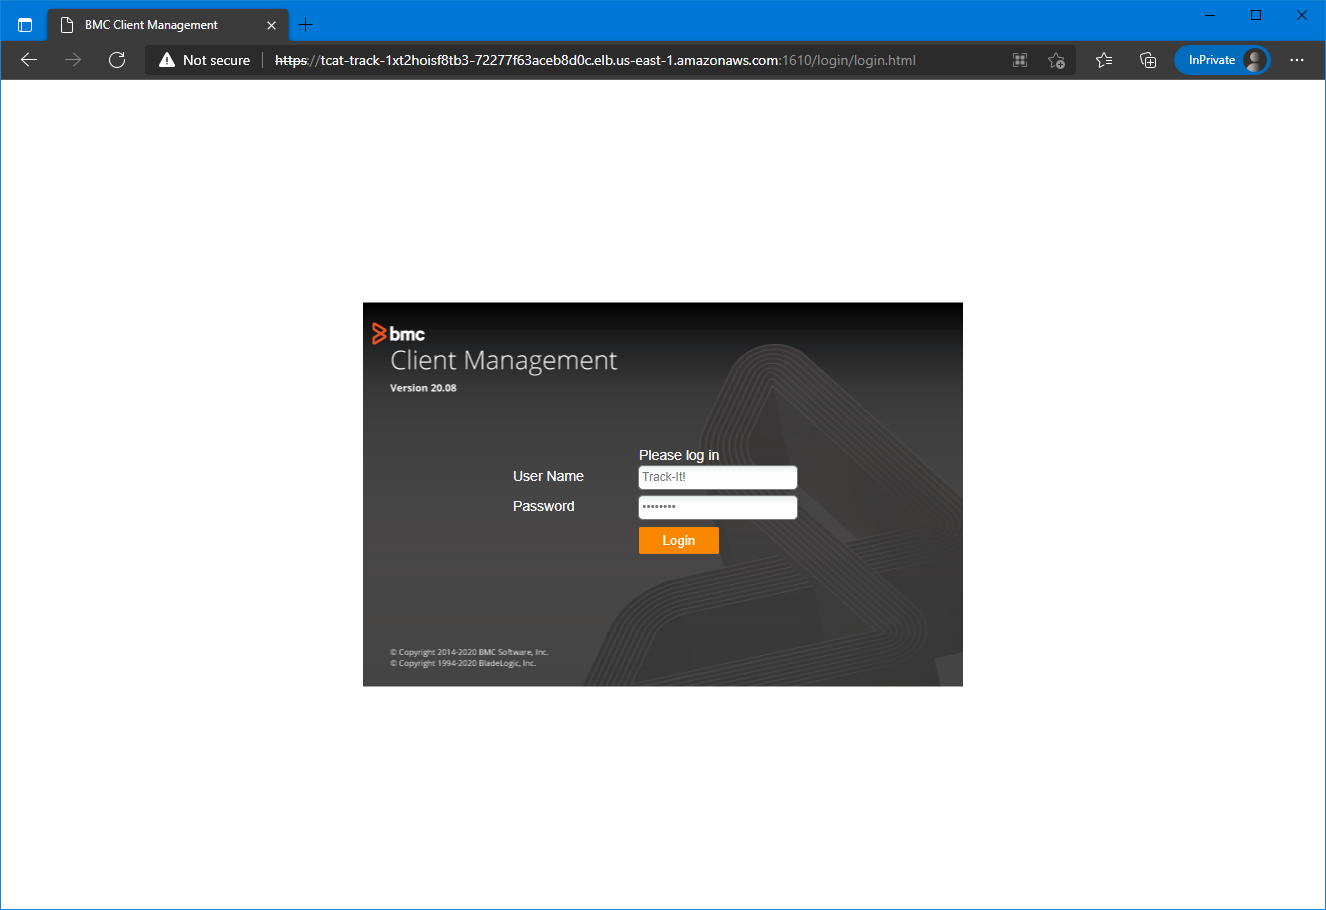Click the Password label

click(x=544, y=506)
